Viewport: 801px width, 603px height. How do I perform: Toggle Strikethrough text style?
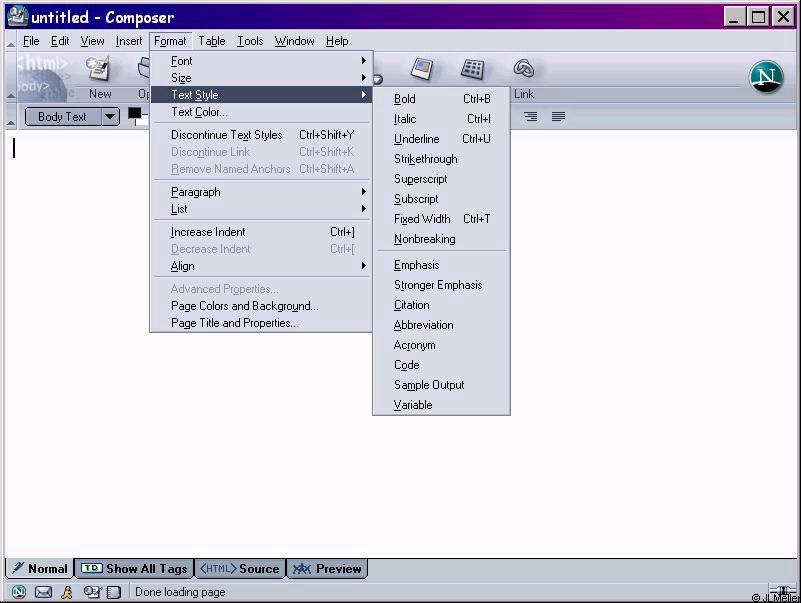tap(441, 159)
